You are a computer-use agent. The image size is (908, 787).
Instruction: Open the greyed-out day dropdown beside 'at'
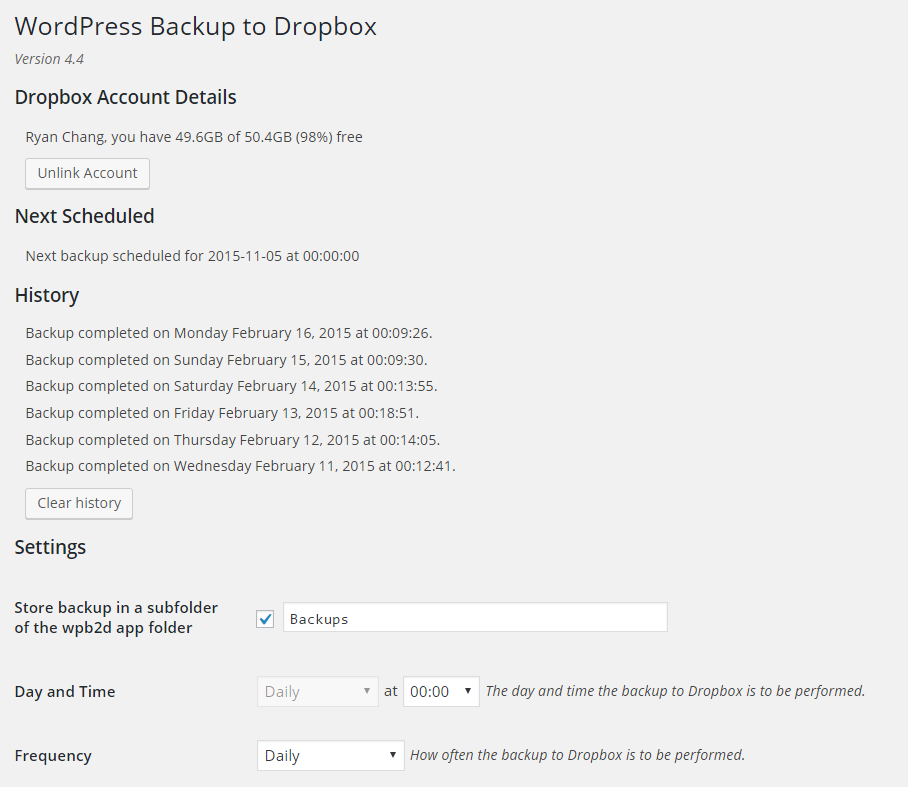(317, 691)
